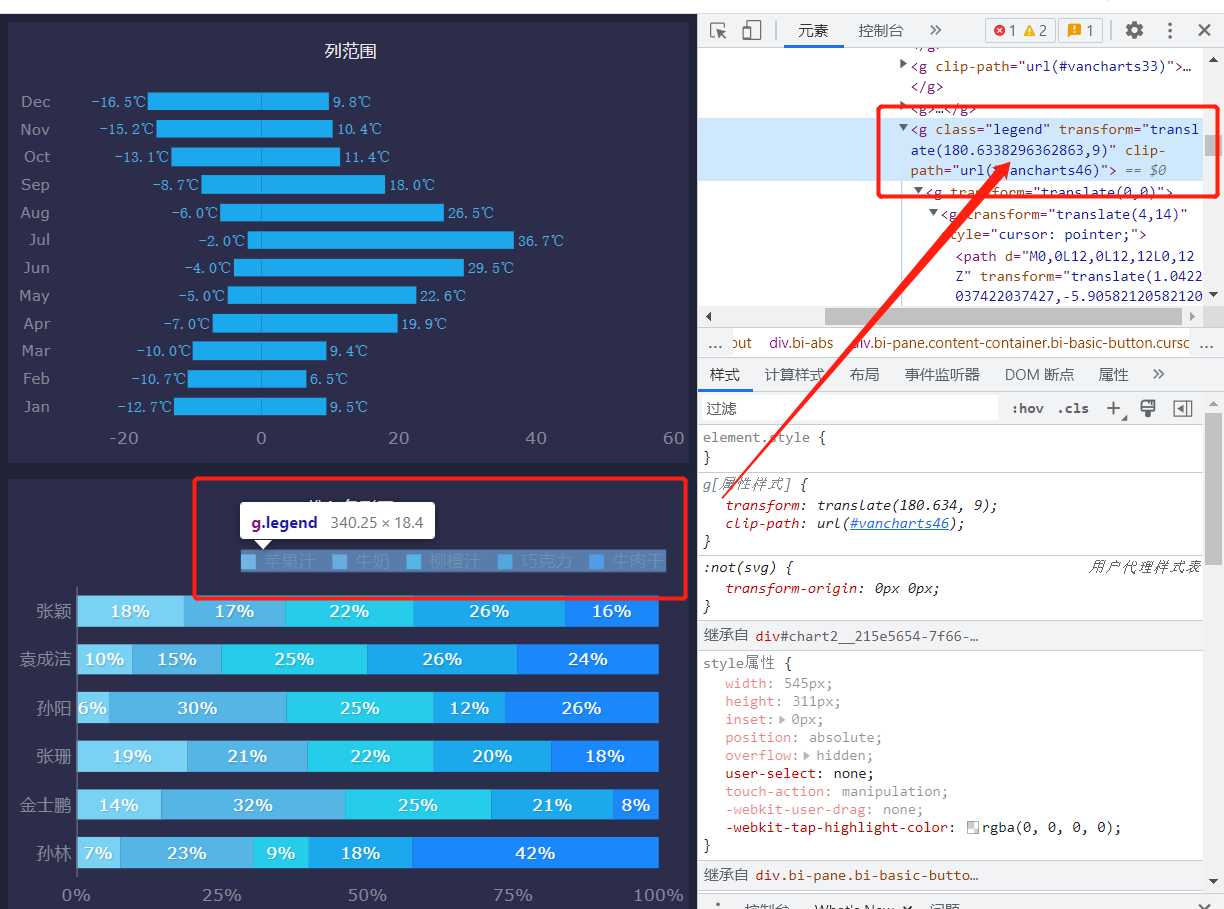Image resolution: width=1224 pixels, height=909 pixels.
Task: Toggle the device toolbar icon
Action: [x=751, y=31]
